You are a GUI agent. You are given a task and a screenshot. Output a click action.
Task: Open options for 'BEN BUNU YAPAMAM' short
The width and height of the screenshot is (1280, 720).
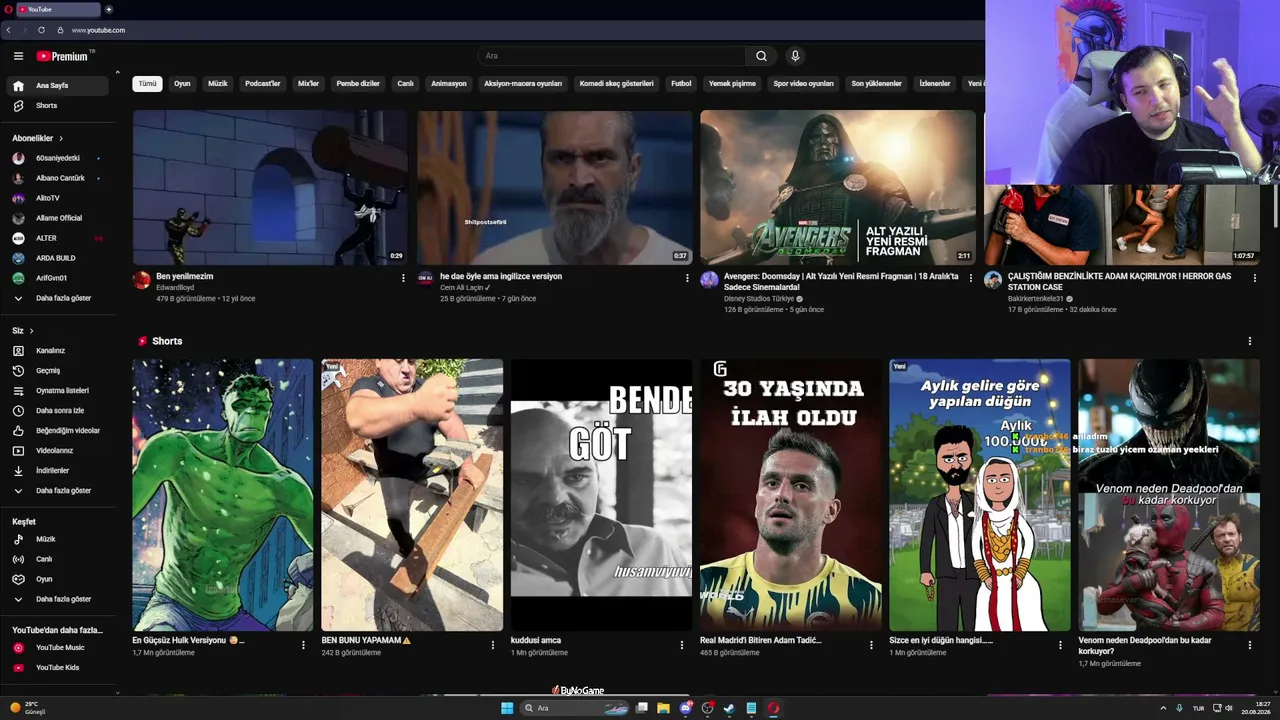point(492,645)
